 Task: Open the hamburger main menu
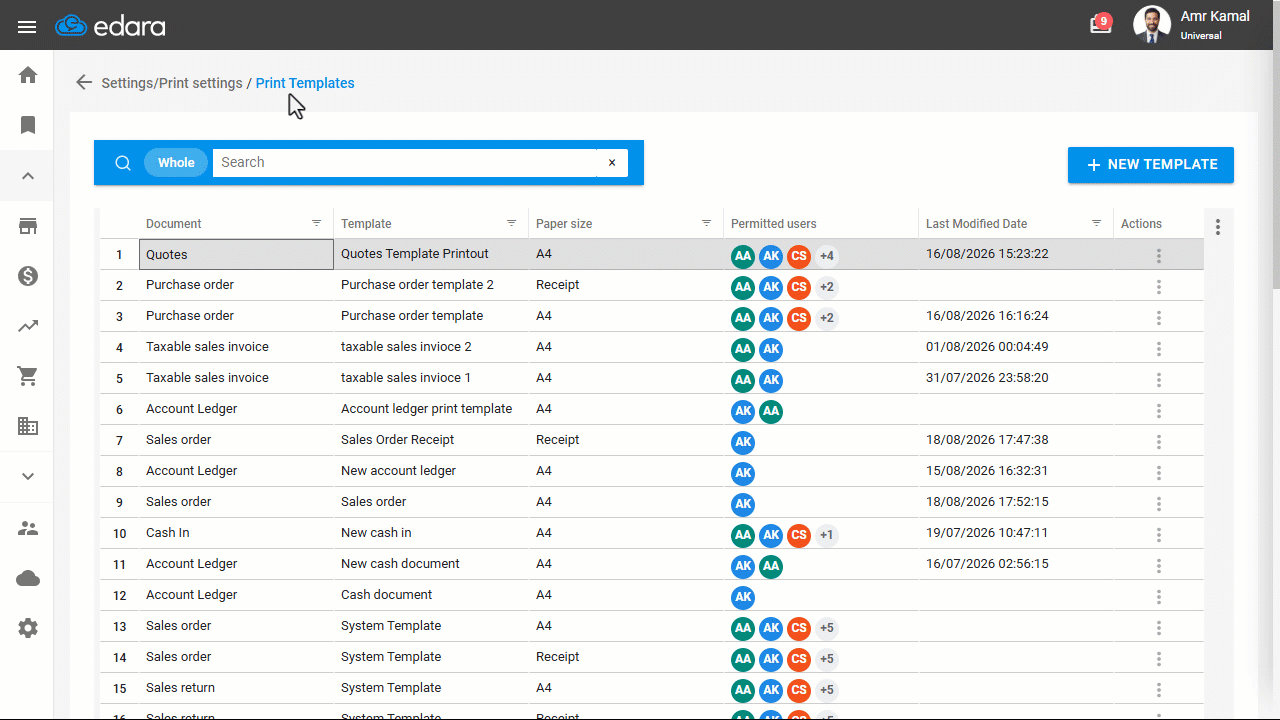[x=27, y=27]
